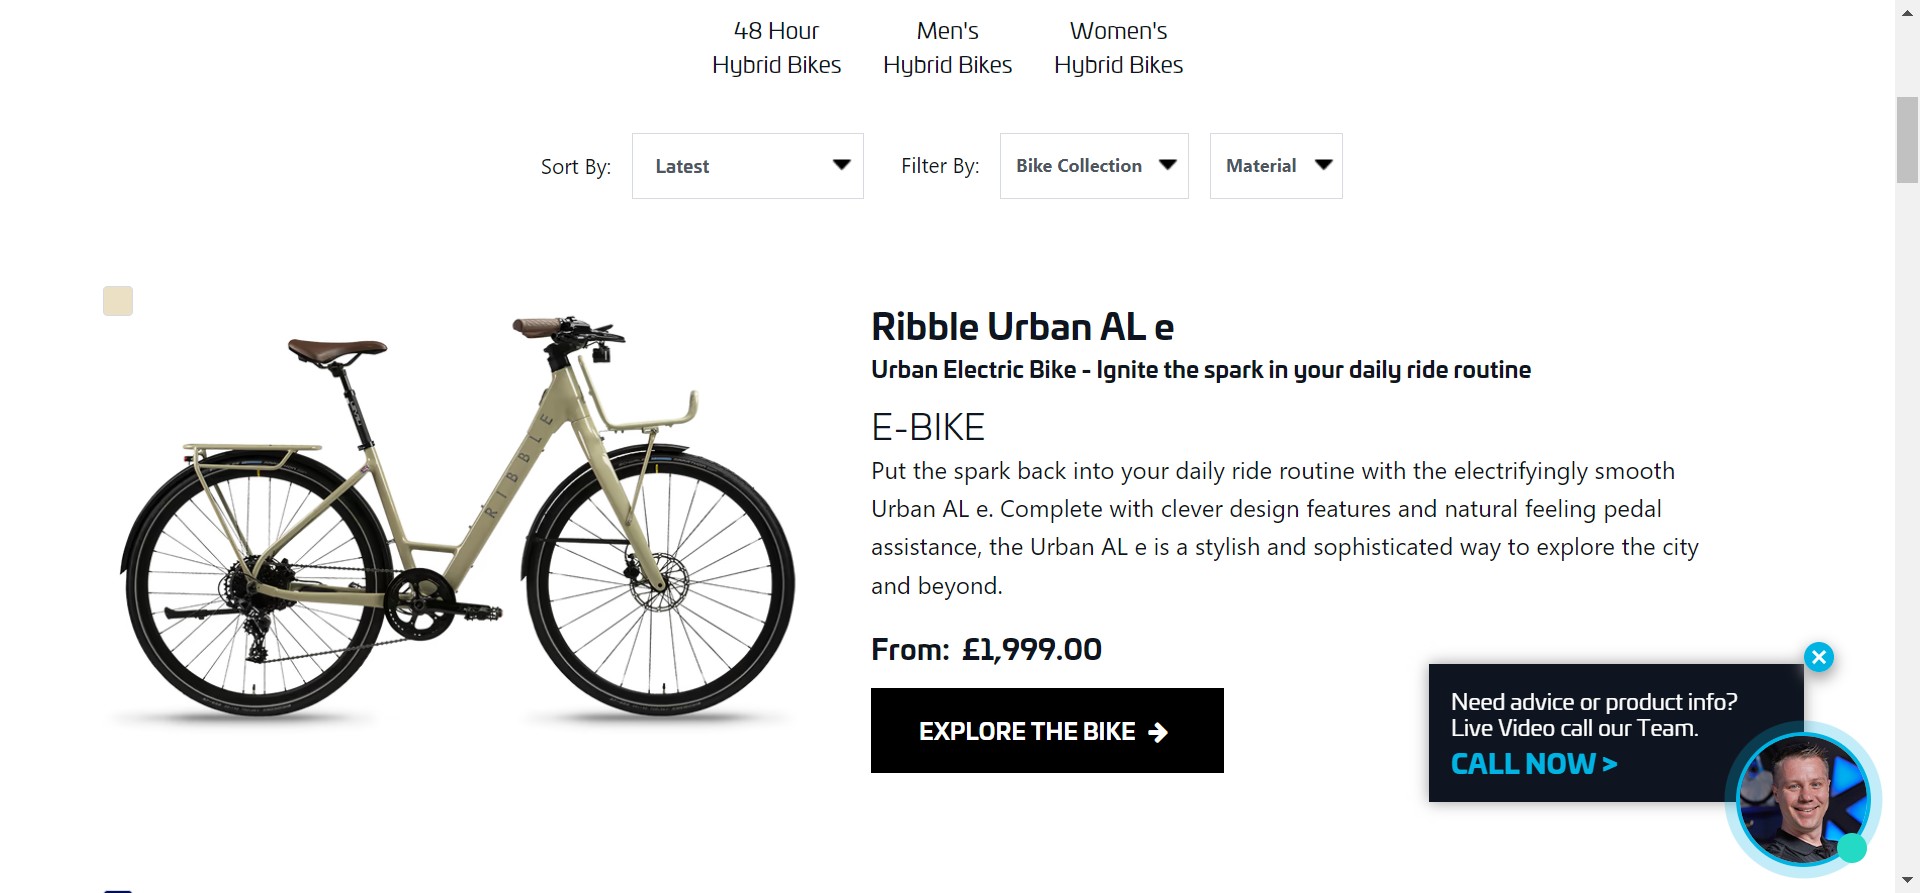Click the scrollbar down arrow
Image resolution: width=1920 pixels, height=893 pixels.
(x=1907, y=881)
